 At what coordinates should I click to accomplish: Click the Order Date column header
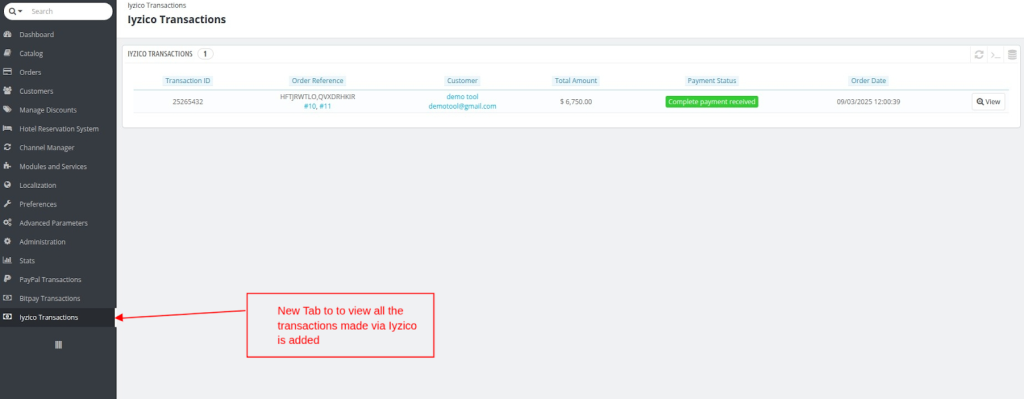coord(868,81)
